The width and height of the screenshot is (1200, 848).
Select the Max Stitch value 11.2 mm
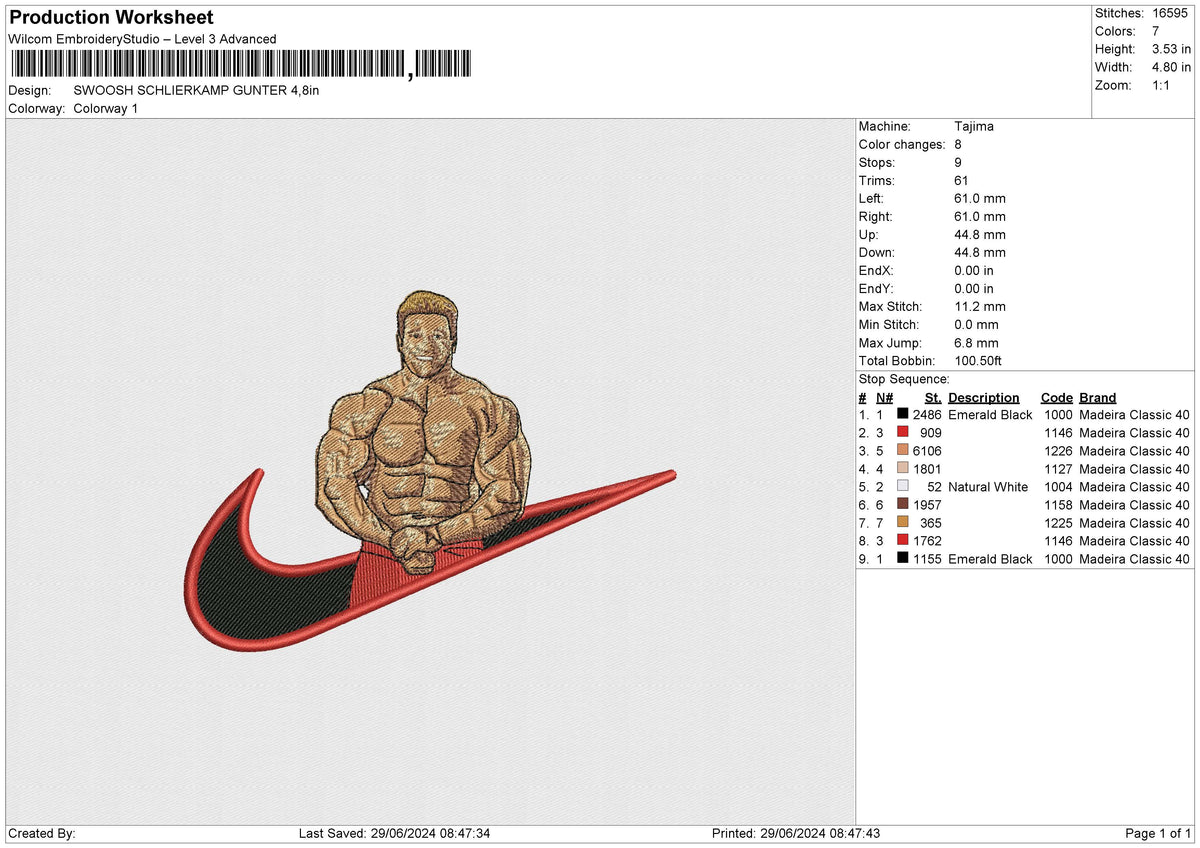point(981,307)
